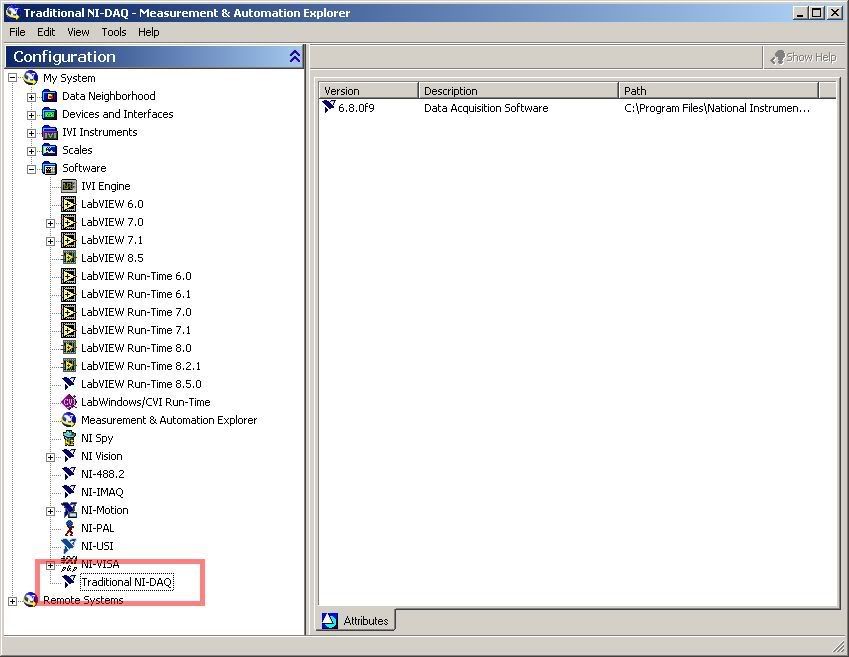Expand the LabVIEW 7.1 node
Image resolution: width=849 pixels, height=657 pixels.
(50, 241)
